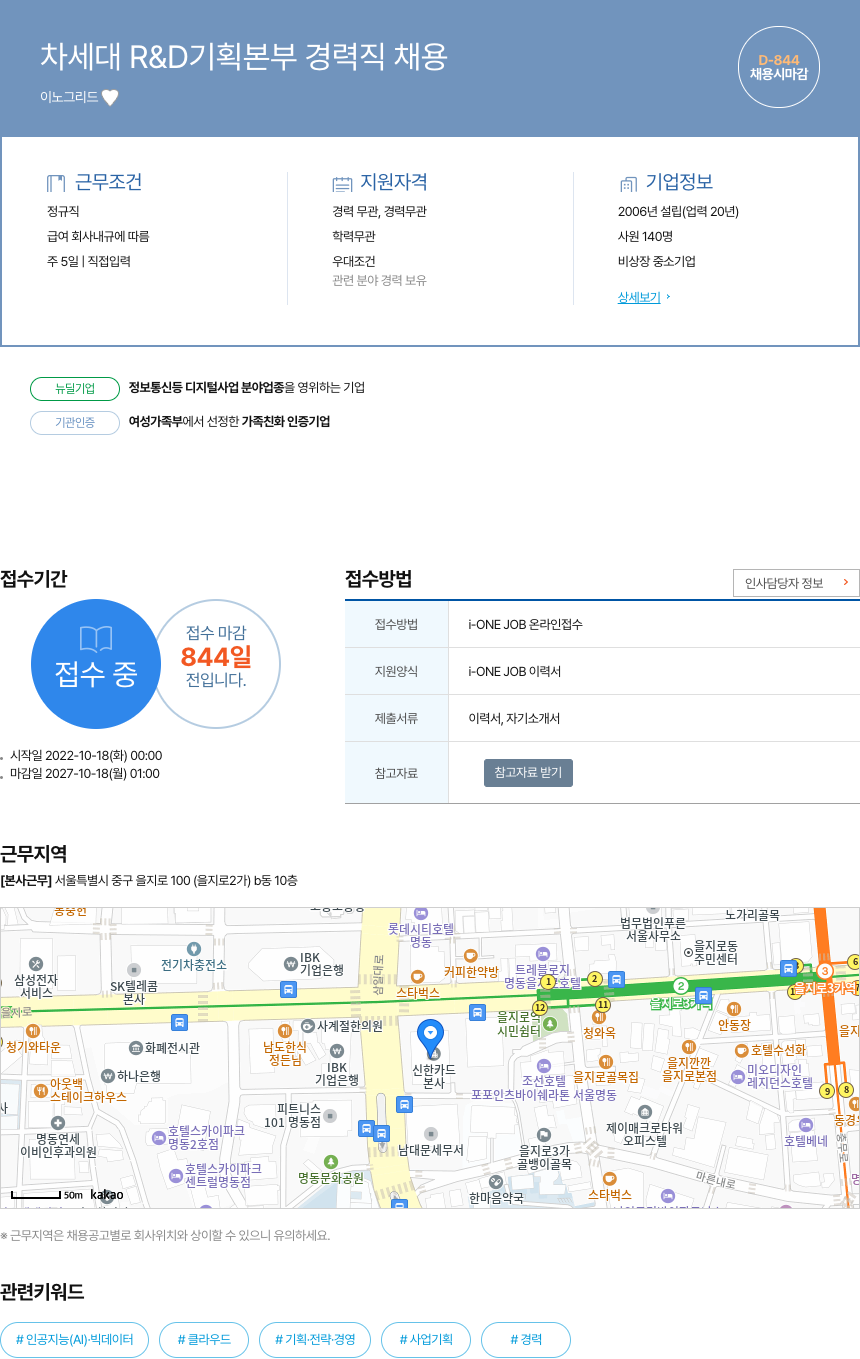Image resolution: width=860 pixels, height=1359 pixels.
Task: Click the job title 차세대 R&D기획본부 경력직 채용
Action: (244, 57)
